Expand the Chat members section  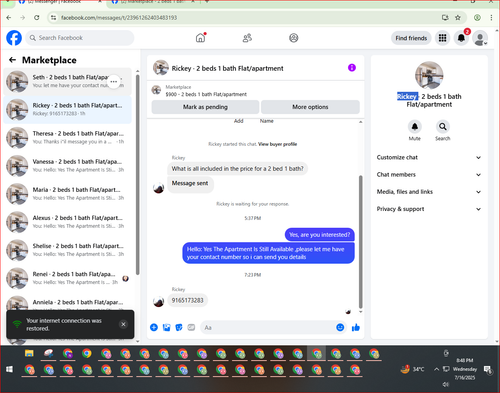click(x=429, y=175)
